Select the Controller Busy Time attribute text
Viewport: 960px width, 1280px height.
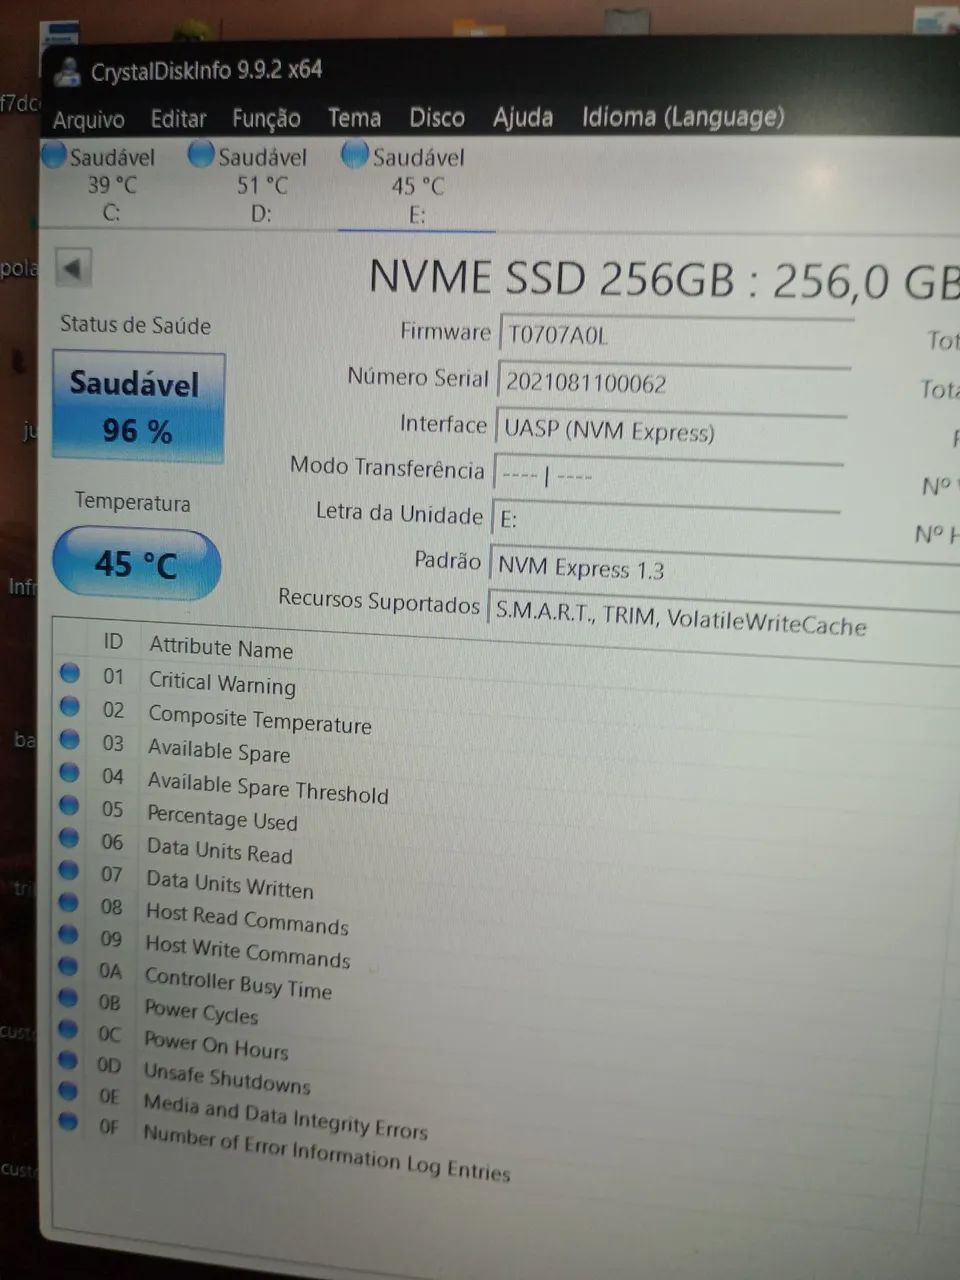pos(238,982)
